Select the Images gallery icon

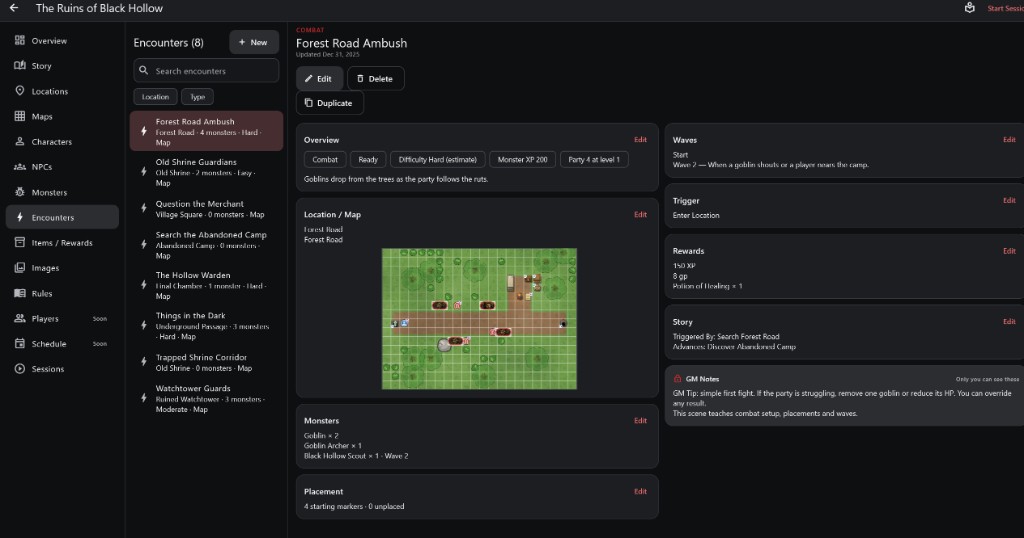pyautogui.click(x=20, y=268)
